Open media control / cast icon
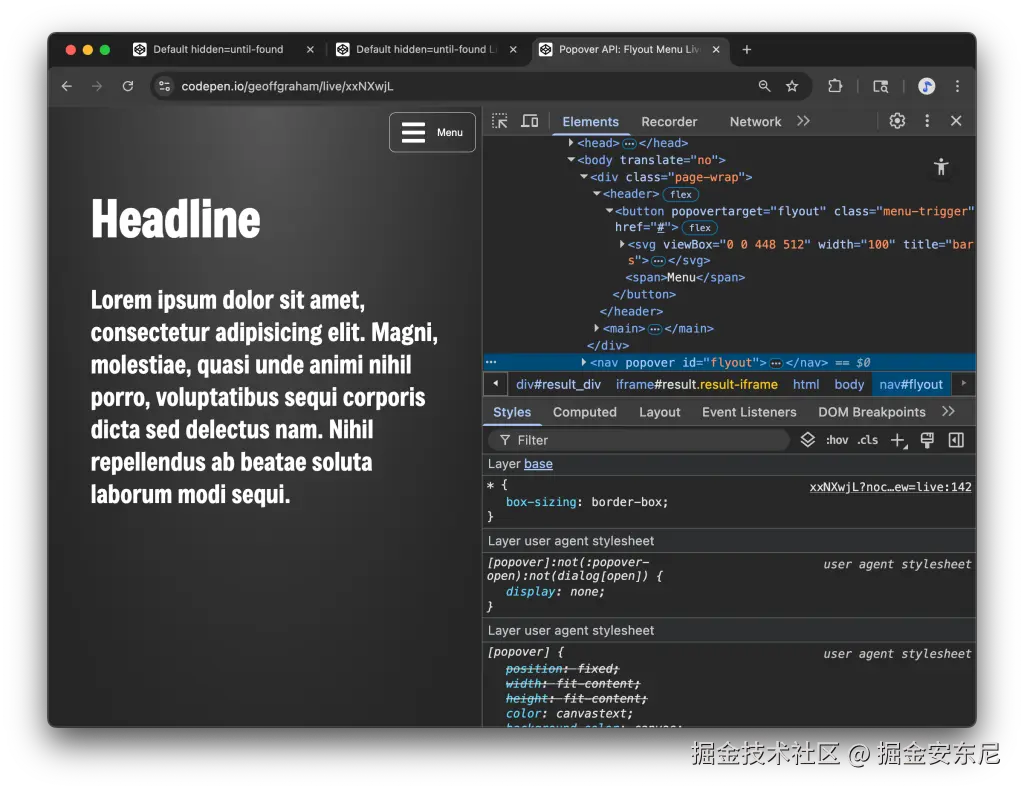 [880, 86]
